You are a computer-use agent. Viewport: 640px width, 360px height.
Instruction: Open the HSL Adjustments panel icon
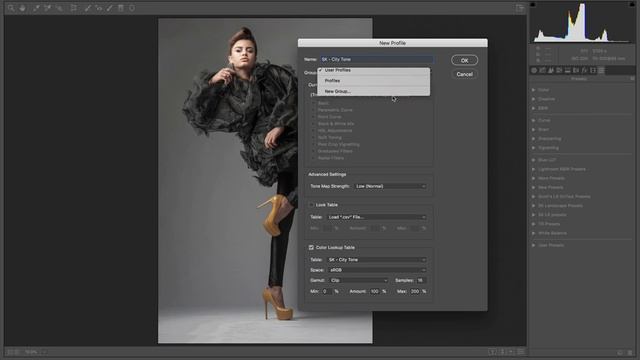click(559, 70)
